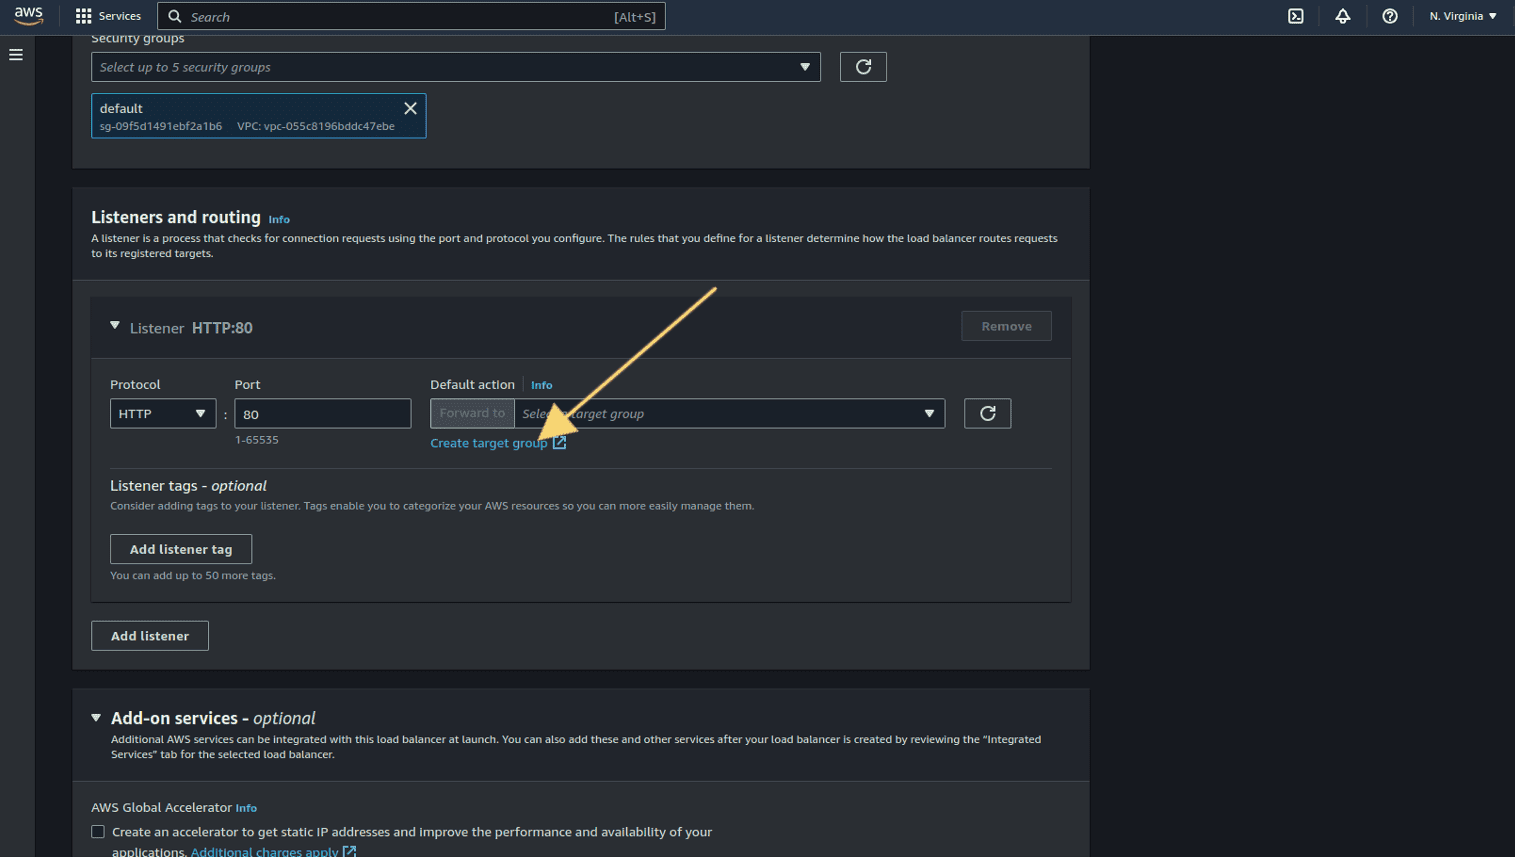The width and height of the screenshot is (1515, 857).
Task: Click the Create target group link
Action: (489, 443)
